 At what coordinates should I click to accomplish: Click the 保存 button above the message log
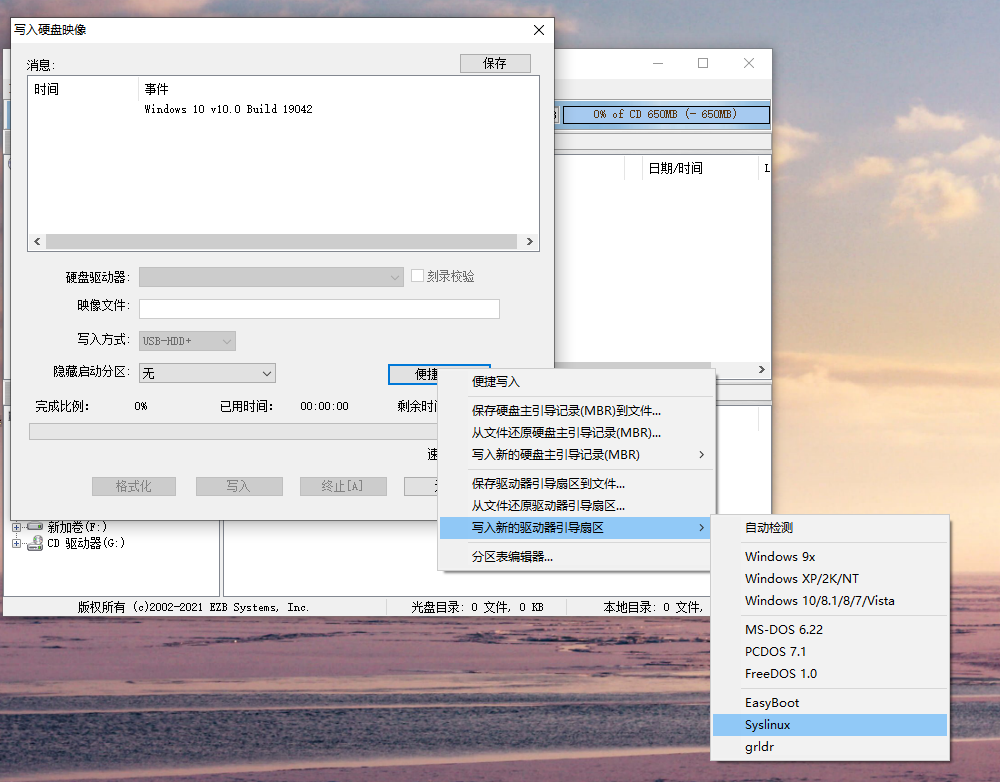[x=495, y=63]
